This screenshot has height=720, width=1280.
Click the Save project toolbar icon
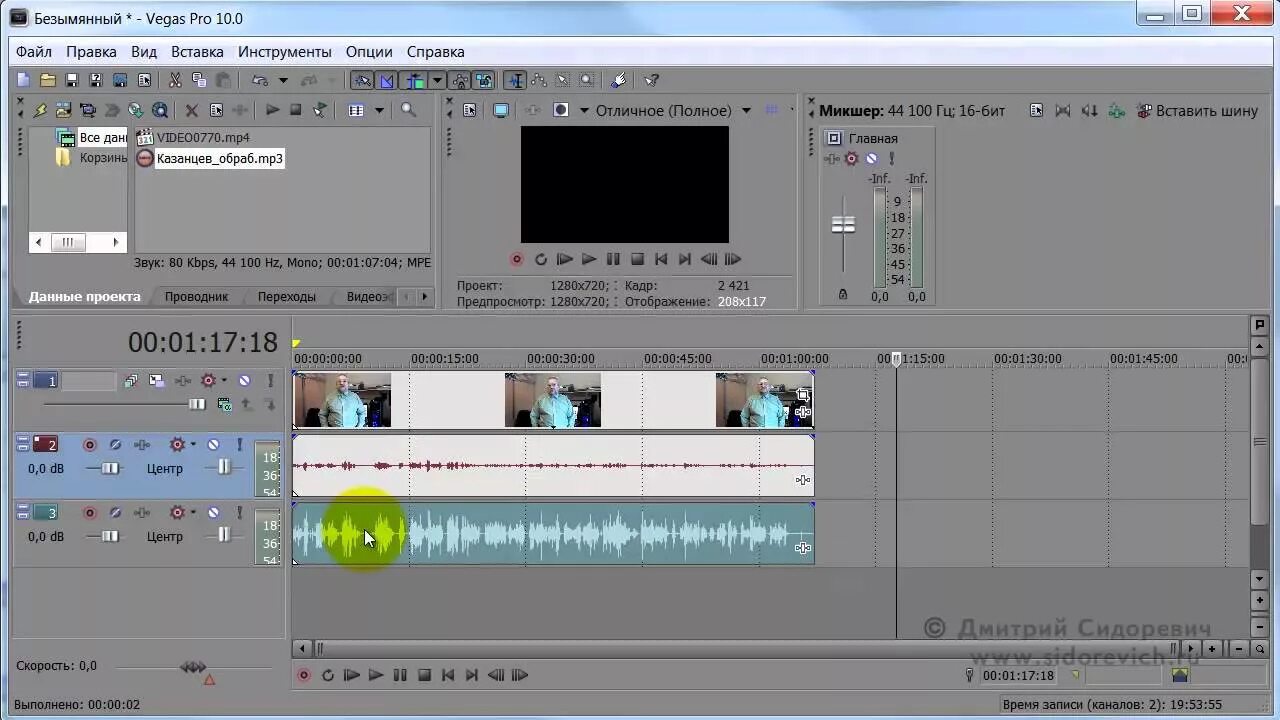pos(71,80)
